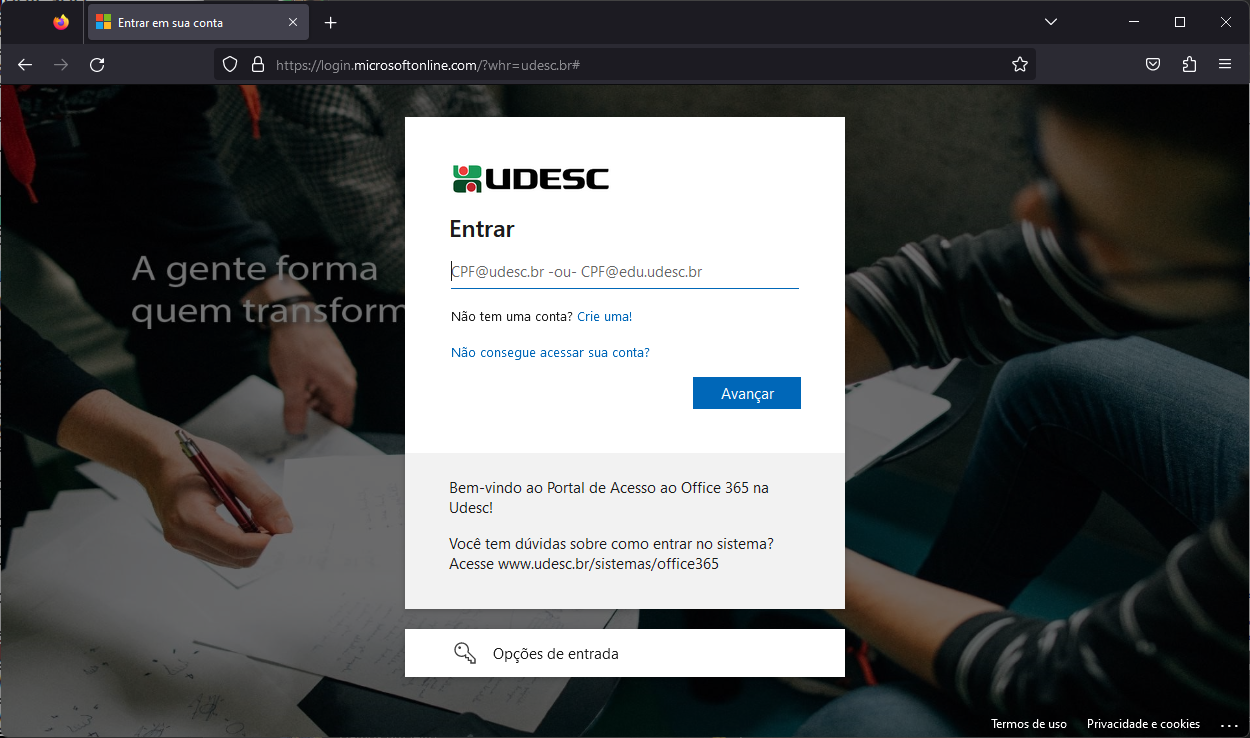Open a new tab with plus button

[x=331, y=22]
